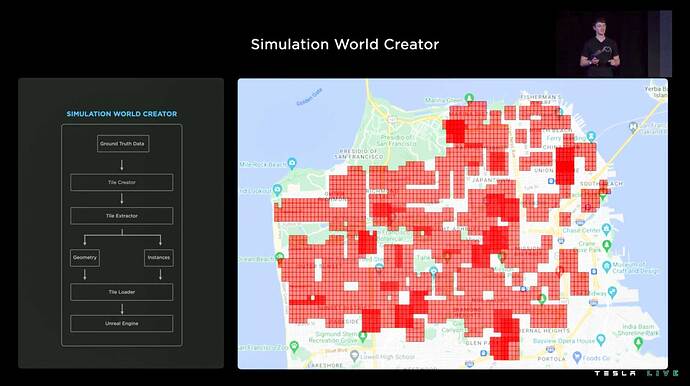
Task: Click the PORTOLA neighborhood label
Action: [x=551, y=359]
